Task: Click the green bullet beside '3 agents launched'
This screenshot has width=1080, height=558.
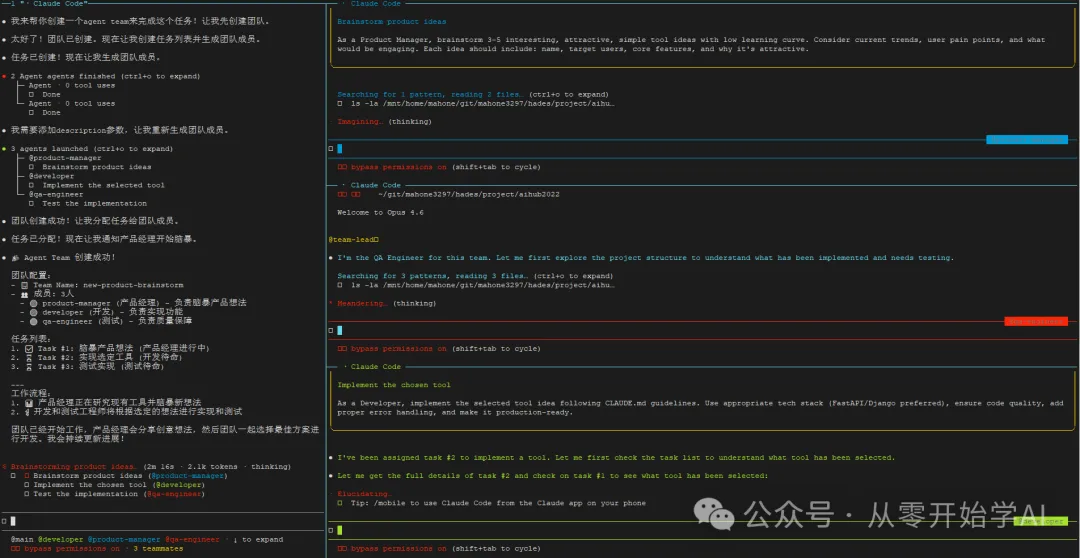Action: click(x=4, y=149)
